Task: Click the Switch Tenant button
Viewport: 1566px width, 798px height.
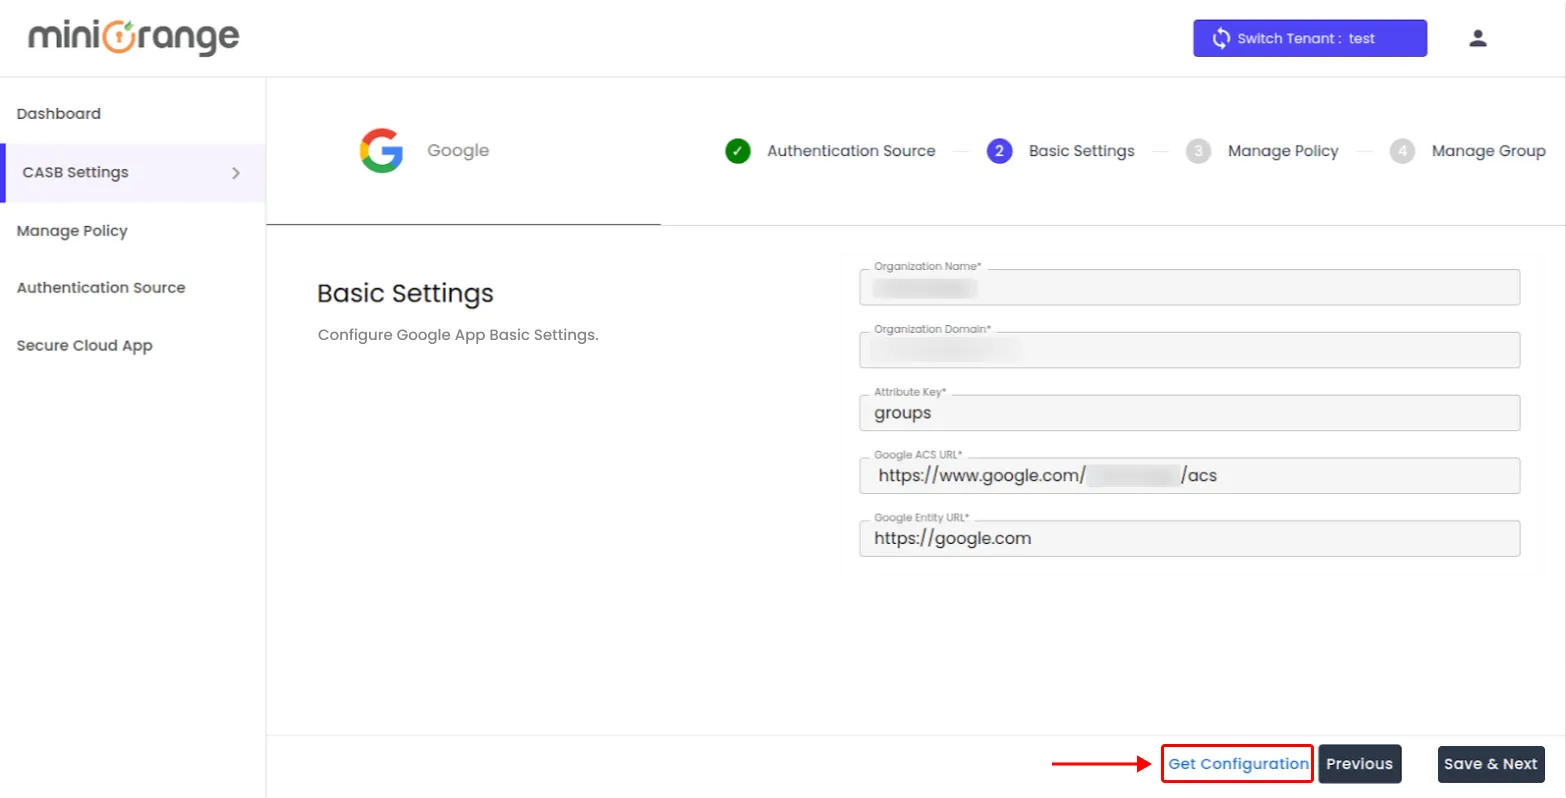Action: pyautogui.click(x=1310, y=38)
